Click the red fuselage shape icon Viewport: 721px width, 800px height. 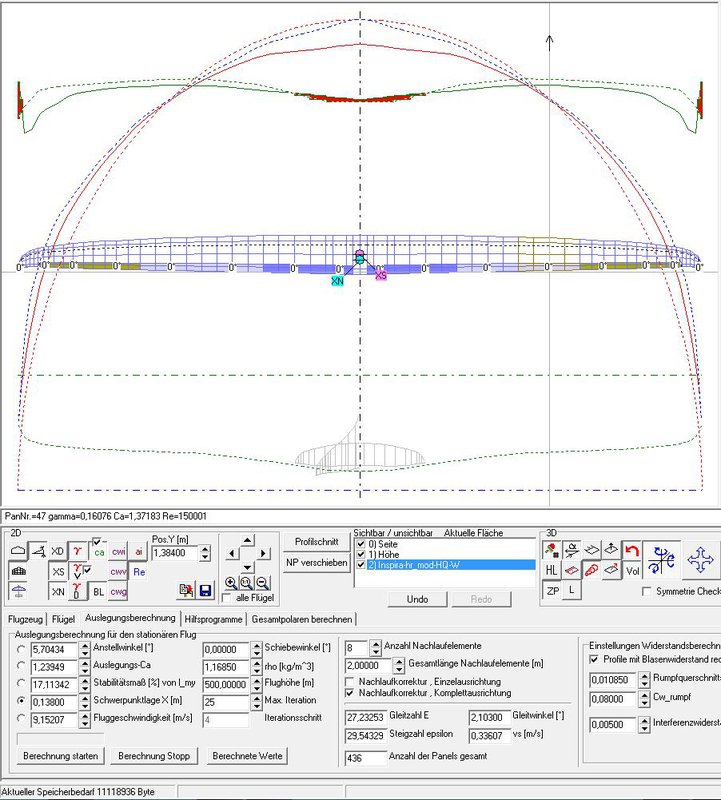pos(591,570)
